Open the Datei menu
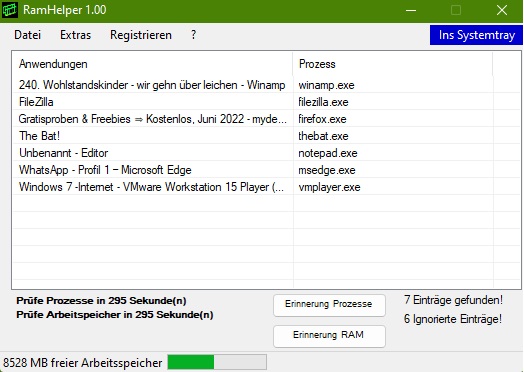Screen dimensions: 524x372 [27, 35]
